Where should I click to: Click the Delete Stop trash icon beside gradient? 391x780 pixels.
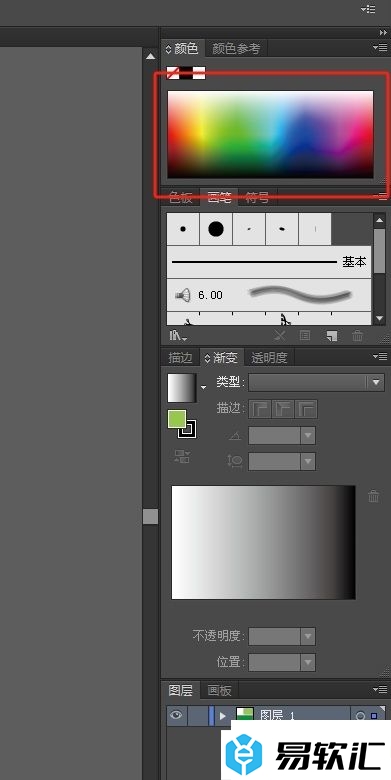coord(374,496)
